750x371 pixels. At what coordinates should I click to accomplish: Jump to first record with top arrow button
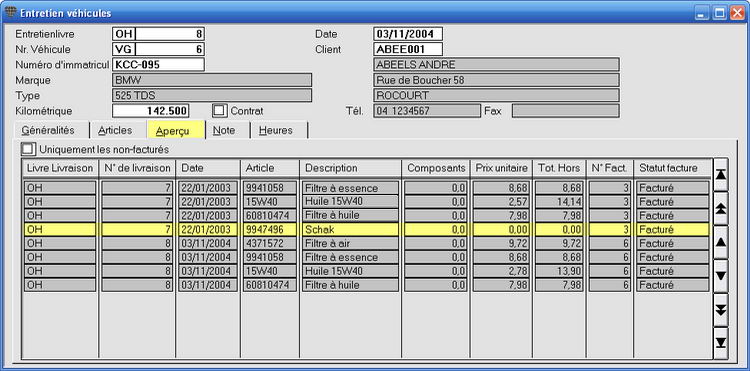coord(720,174)
